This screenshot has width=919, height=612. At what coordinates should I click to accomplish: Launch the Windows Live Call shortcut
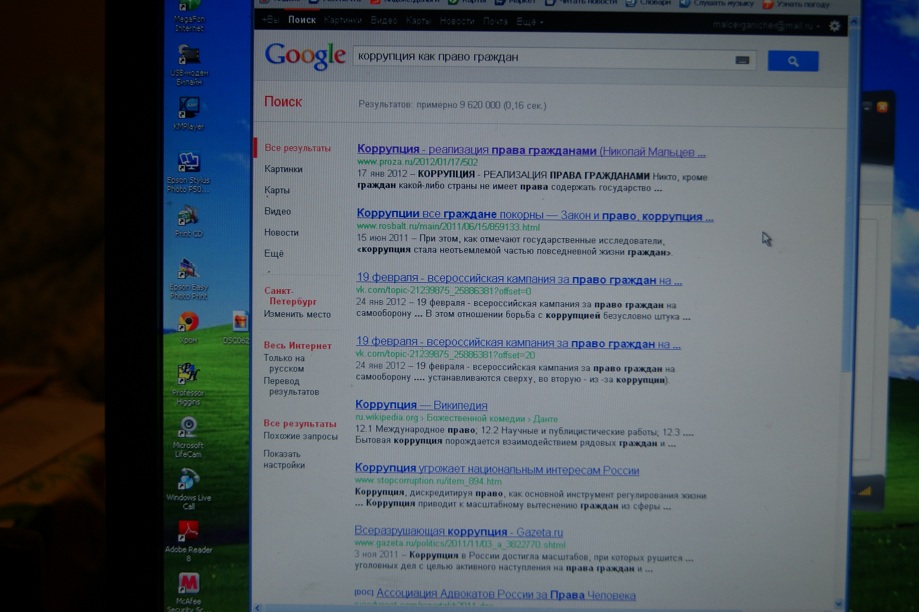tap(189, 489)
